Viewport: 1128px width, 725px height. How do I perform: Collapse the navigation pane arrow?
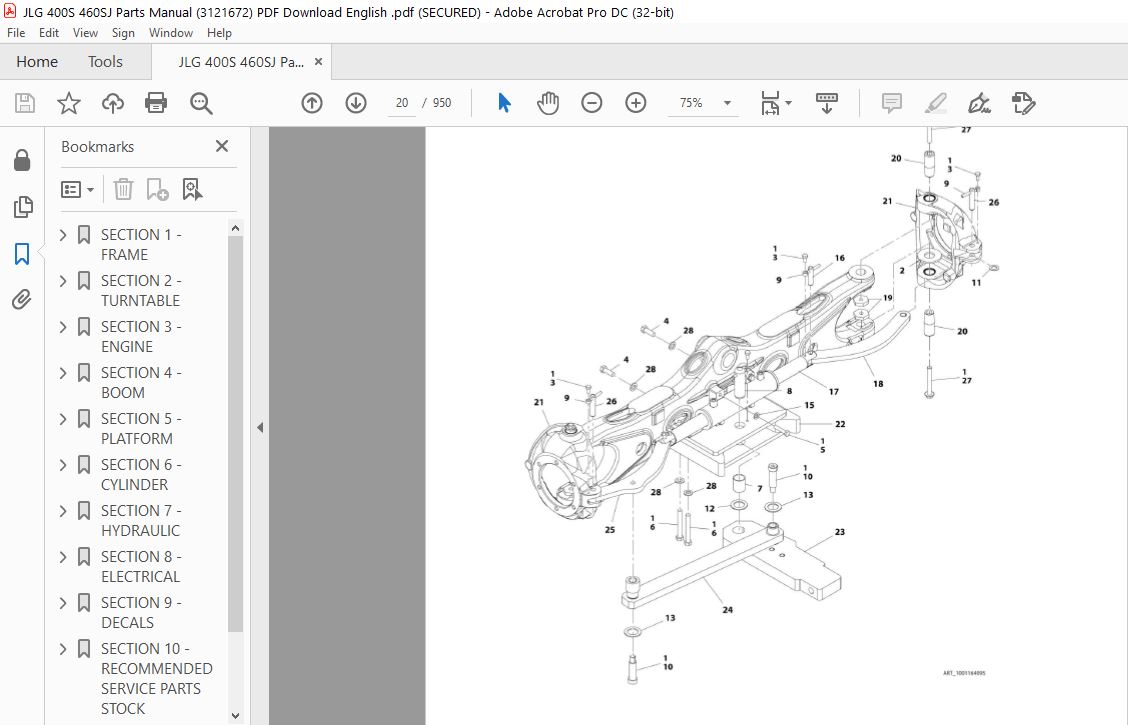click(260, 427)
